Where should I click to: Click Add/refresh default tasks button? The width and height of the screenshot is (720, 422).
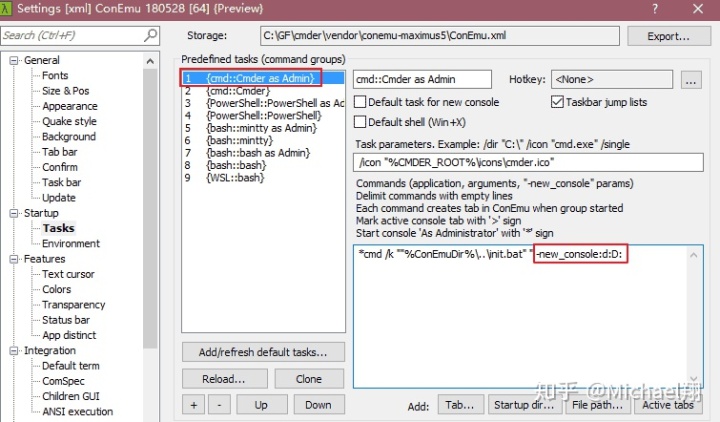tap(263, 352)
